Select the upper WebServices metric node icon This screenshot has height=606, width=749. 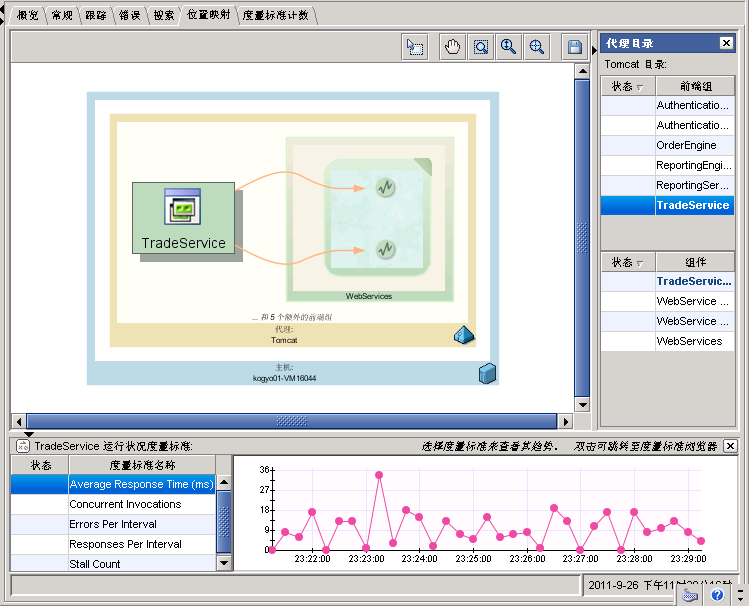click(385, 187)
